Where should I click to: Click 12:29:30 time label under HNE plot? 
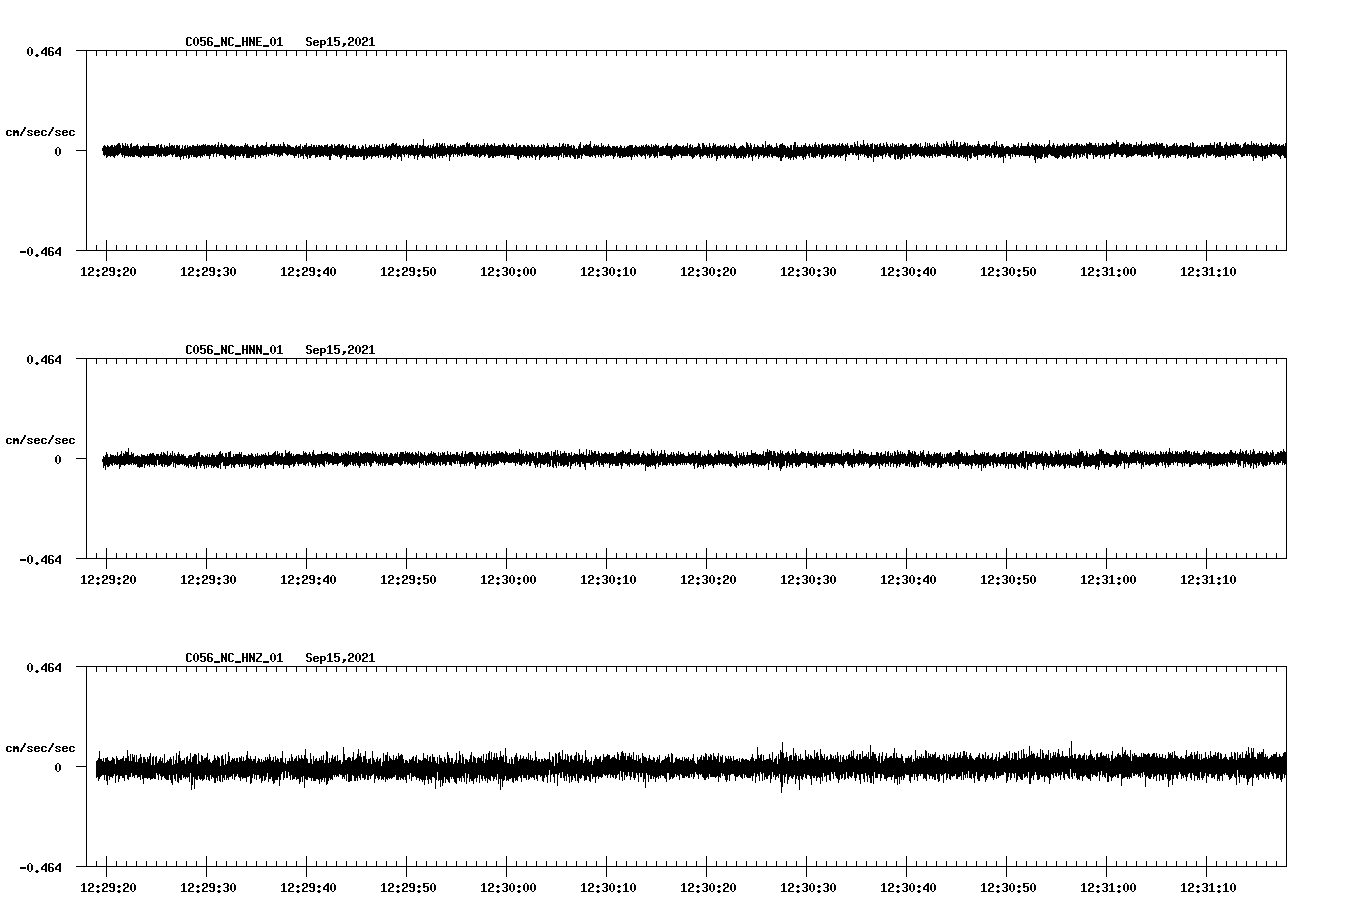point(208,272)
